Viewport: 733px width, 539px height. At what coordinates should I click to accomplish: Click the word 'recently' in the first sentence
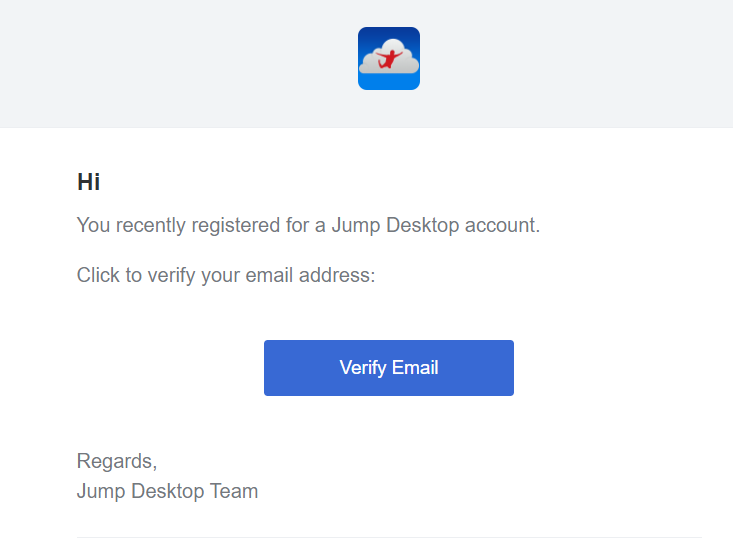coord(151,226)
